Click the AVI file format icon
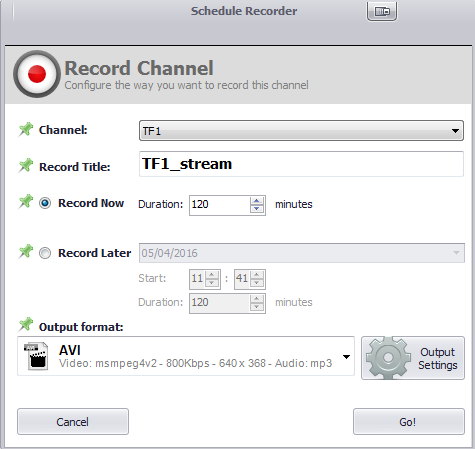Screen dimensions: 475x449 point(36,356)
